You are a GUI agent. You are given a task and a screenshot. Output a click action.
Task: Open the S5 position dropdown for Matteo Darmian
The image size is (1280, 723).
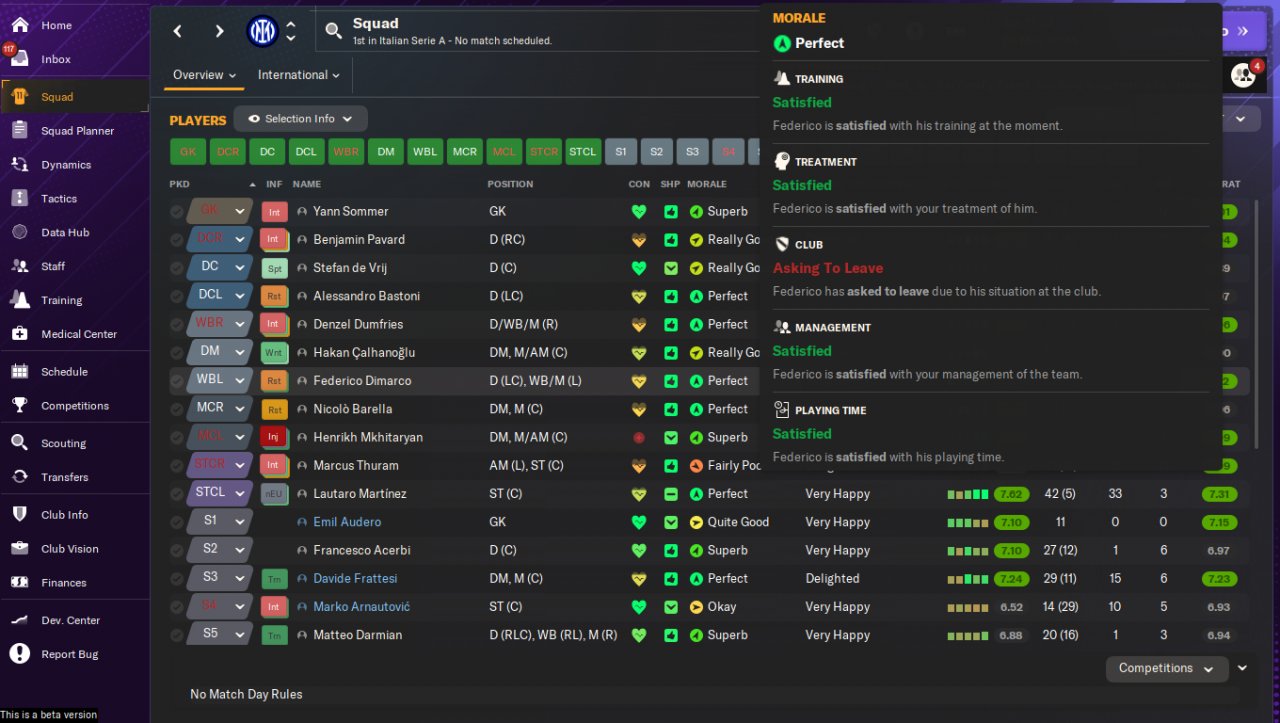(x=220, y=634)
